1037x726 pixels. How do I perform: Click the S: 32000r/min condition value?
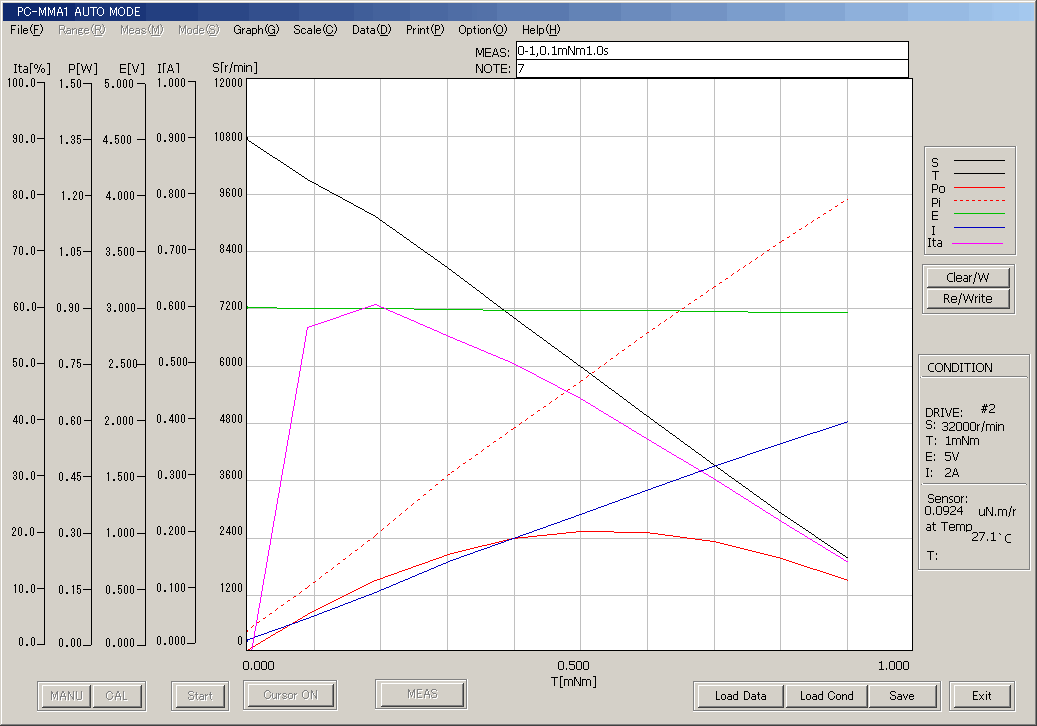coord(964,426)
